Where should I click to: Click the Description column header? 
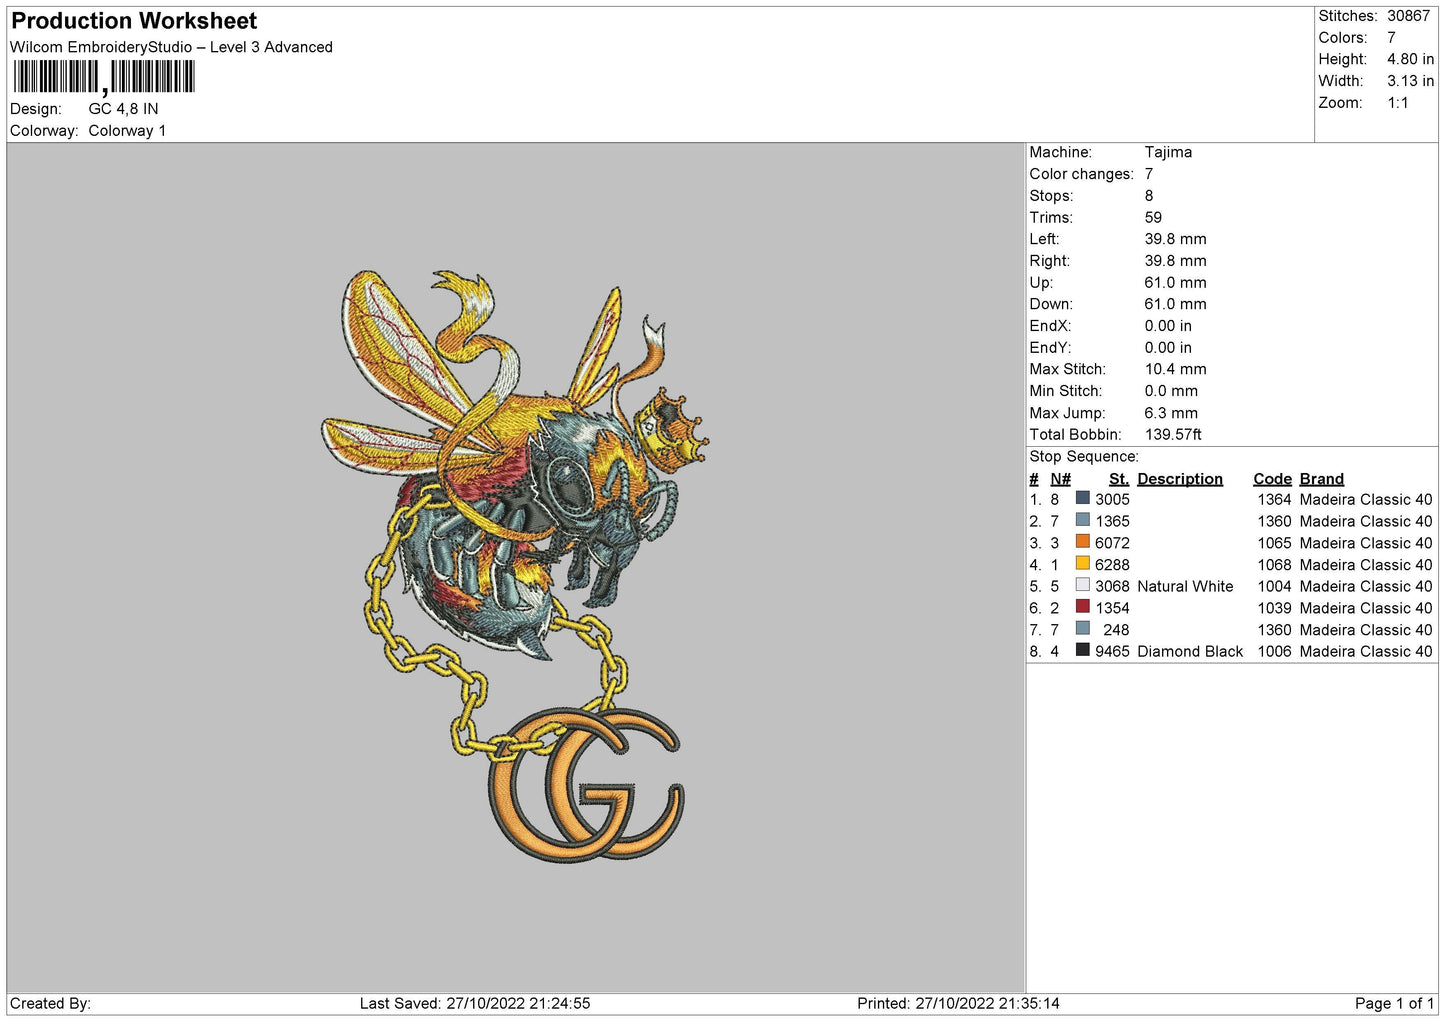point(1180,479)
